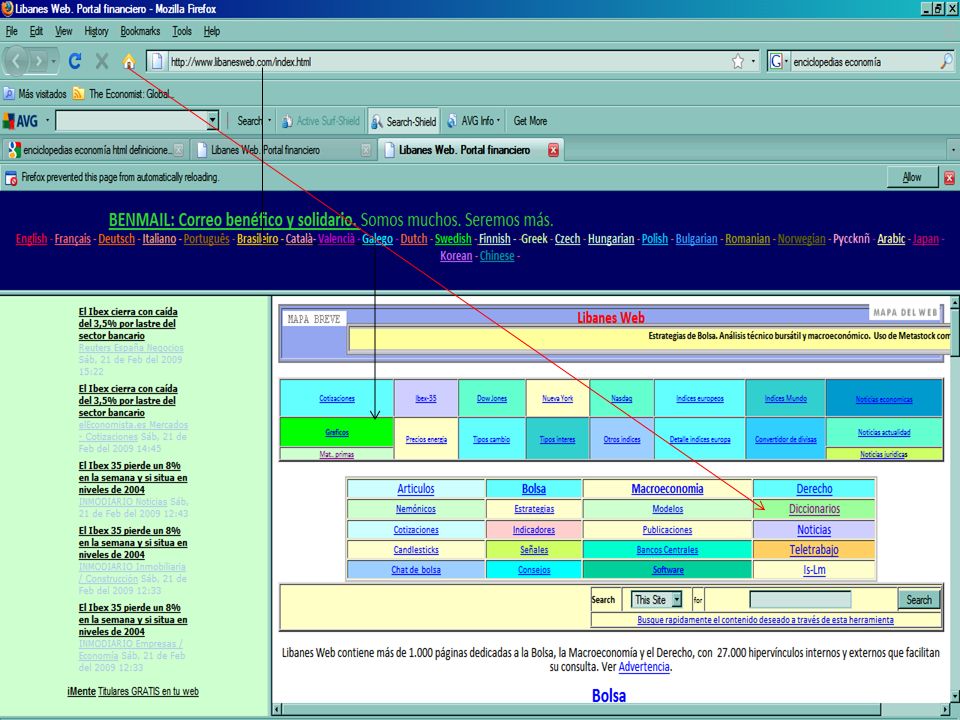960x720 pixels.
Task: Open the Ibex-35 link
Action: tap(426, 399)
